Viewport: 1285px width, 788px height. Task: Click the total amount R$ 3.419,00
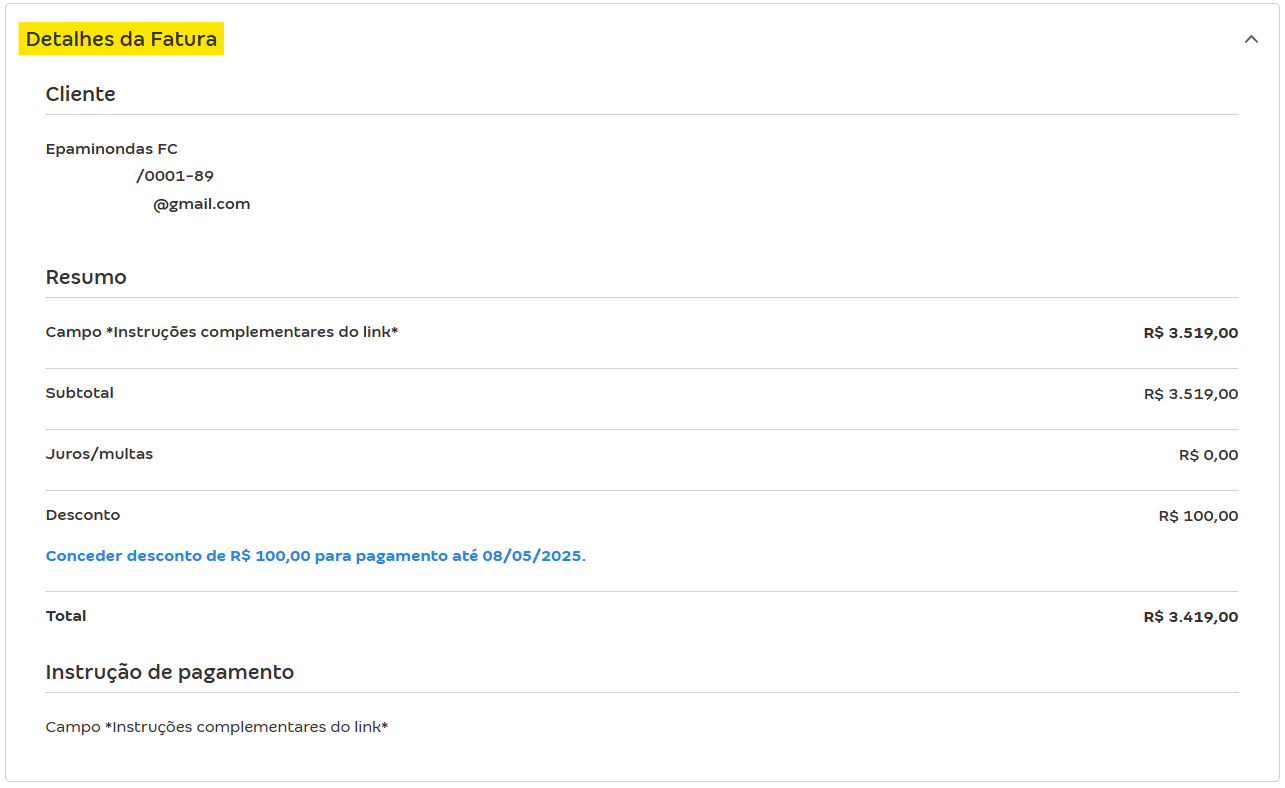coord(1190,617)
